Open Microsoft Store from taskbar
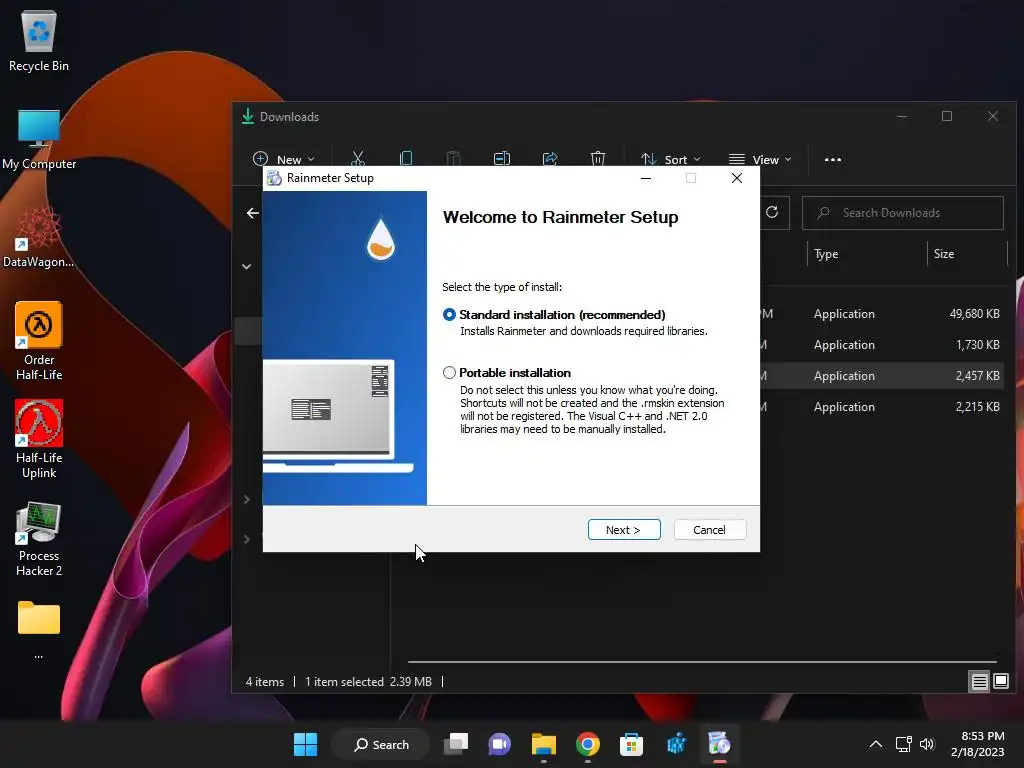This screenshot has width=1024, height=768. pyautogui.click(x=632, y=744)
